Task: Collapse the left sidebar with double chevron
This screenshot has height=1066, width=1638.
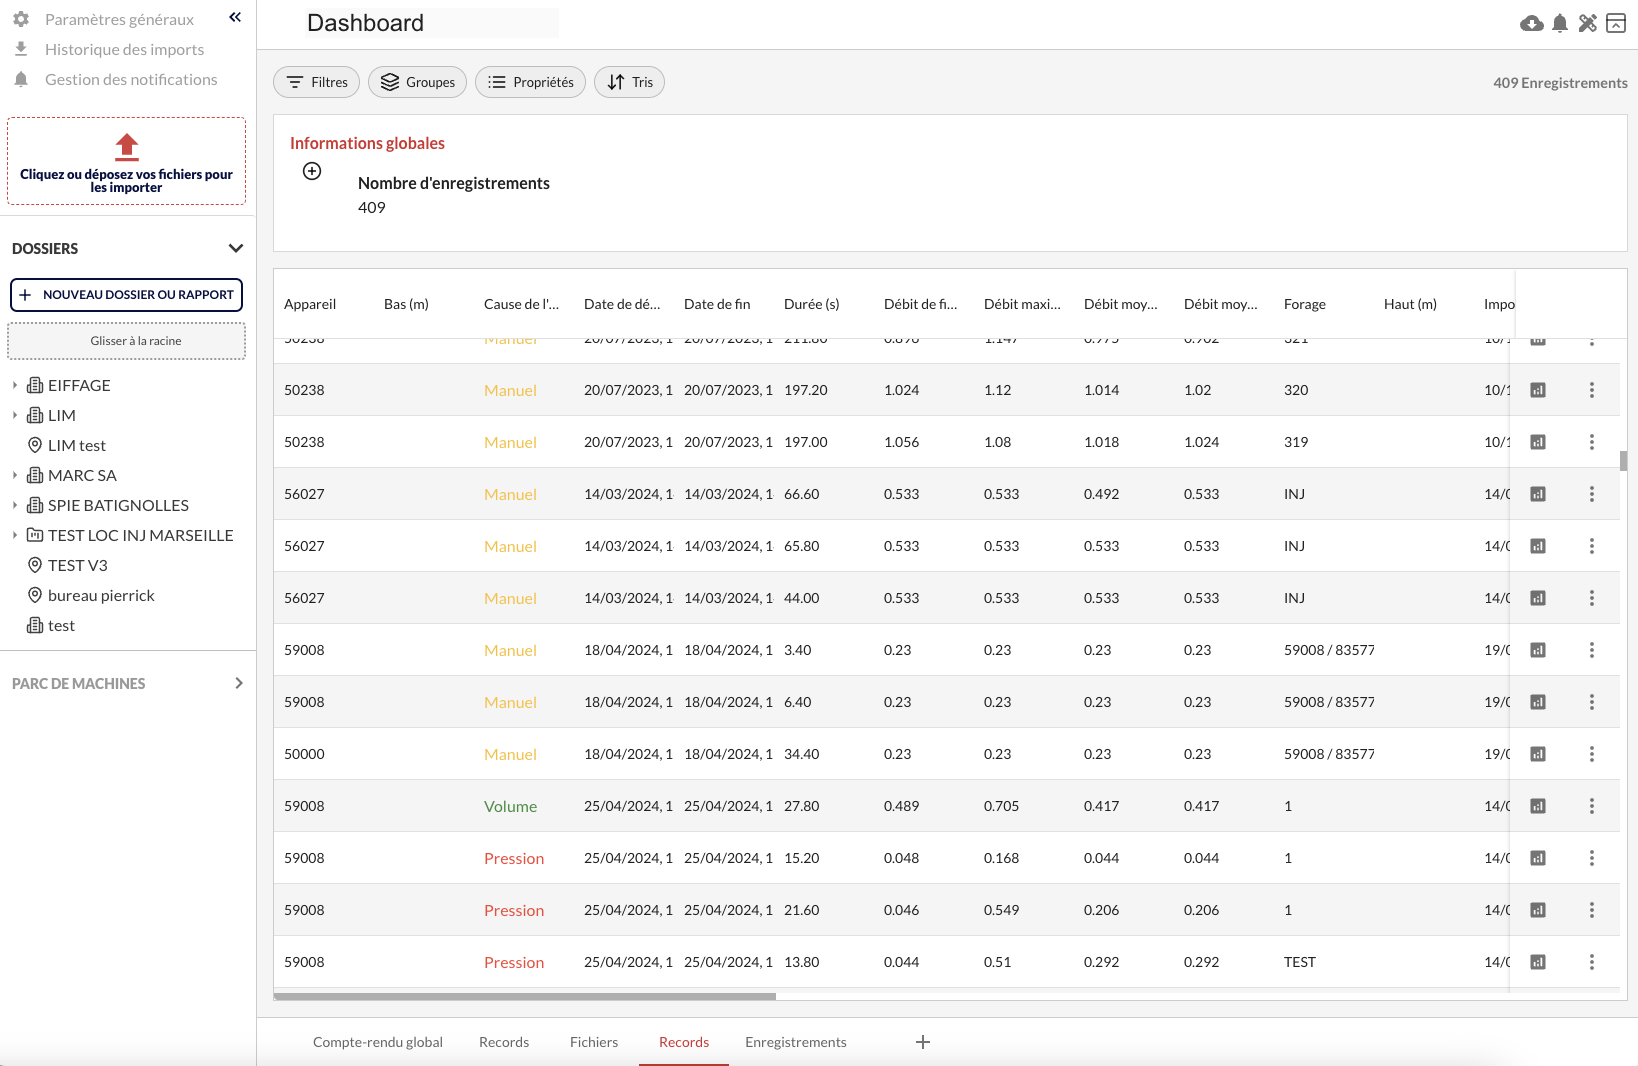Action: tap(235, 17)
